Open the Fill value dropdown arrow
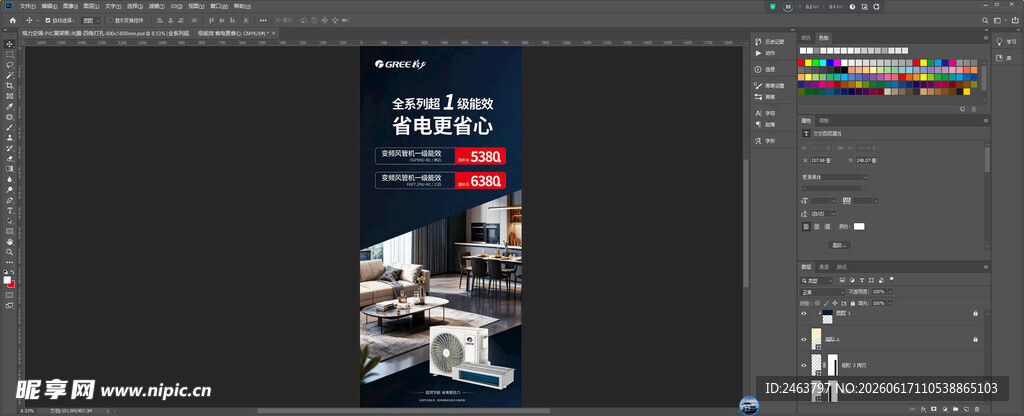The image size is (1024, 416). click(x=890, y=303)
